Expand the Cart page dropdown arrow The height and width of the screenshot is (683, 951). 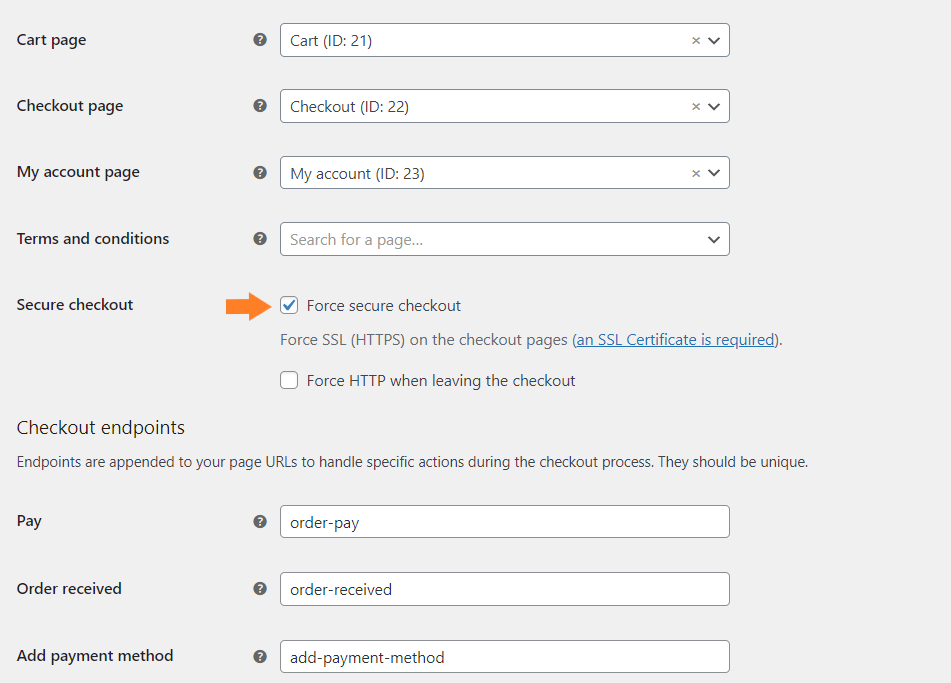[714, 41]
